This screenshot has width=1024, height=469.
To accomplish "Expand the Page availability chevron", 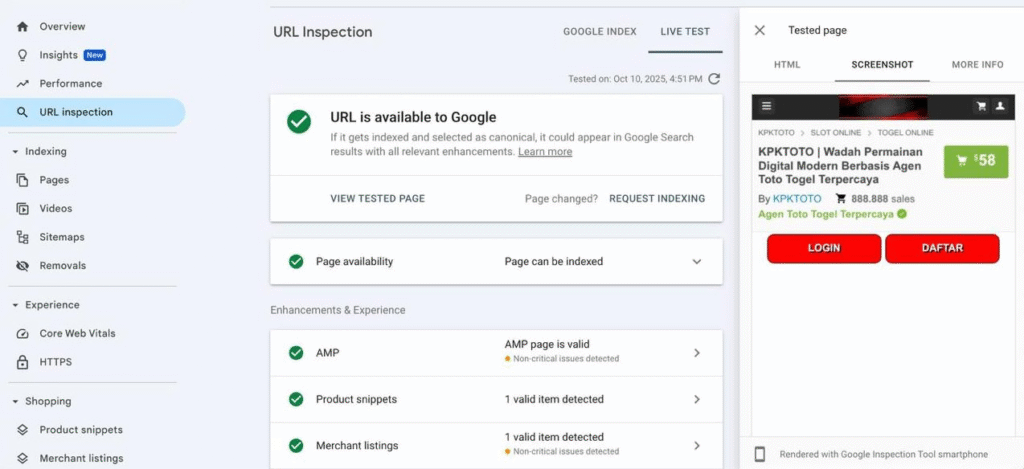I will [697, 261].
